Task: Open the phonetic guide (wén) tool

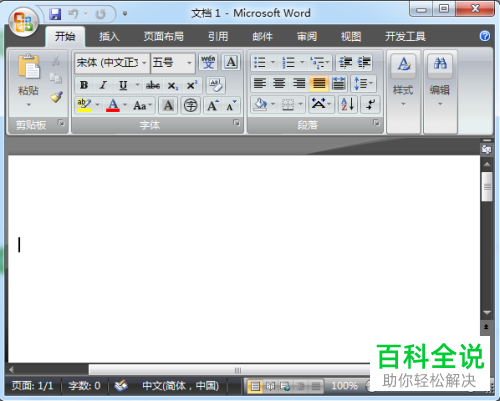Action: (208, 62)
